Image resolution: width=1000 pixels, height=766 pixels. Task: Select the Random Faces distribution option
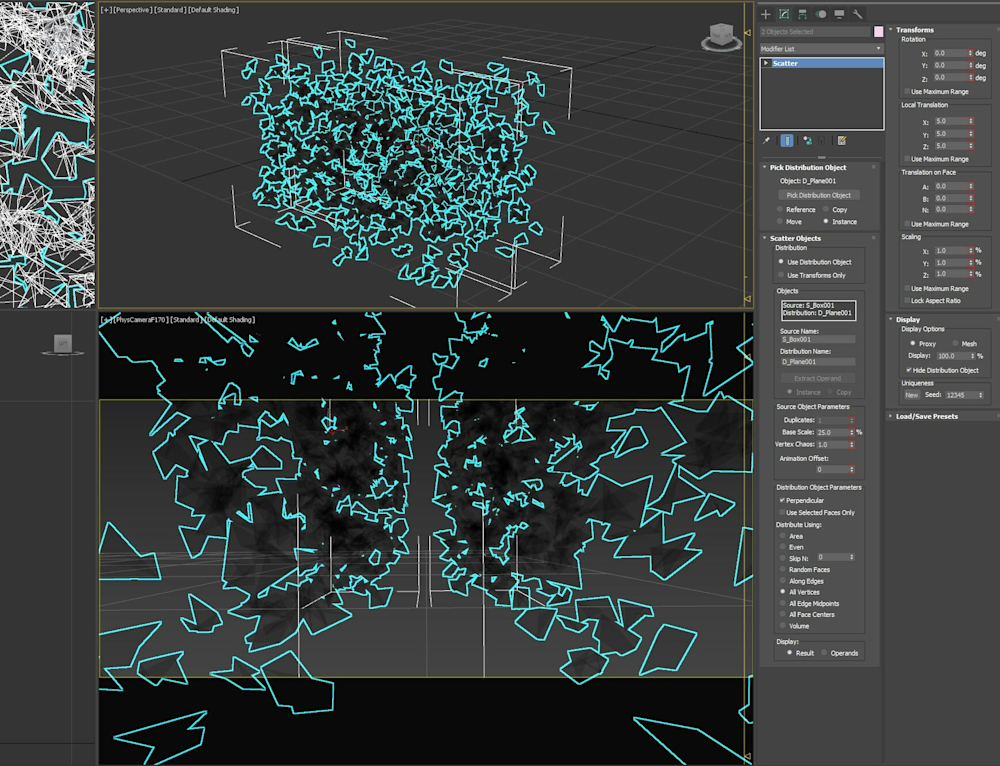pyautogui.click(x=781, y=570)
